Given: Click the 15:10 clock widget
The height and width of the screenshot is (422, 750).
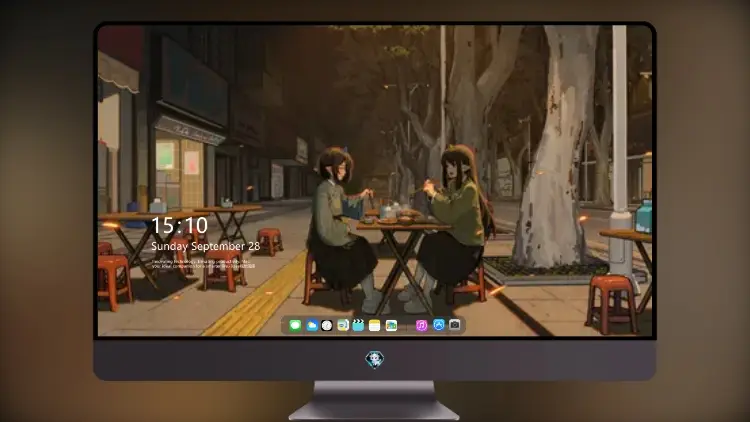Looking at the screenshot, I should [179, 225].
